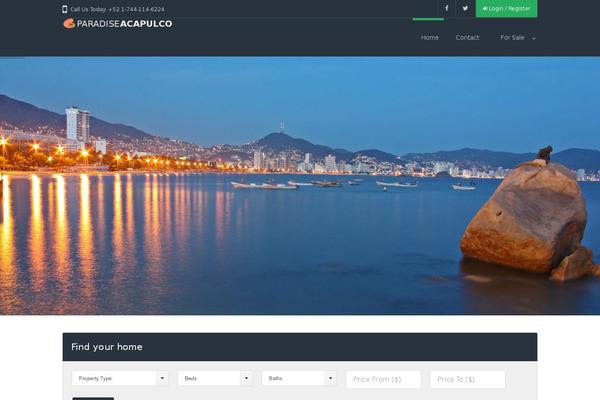The image size is (600, 400).
Task: Open the Property Type dropdown
Action: point(120,378)
